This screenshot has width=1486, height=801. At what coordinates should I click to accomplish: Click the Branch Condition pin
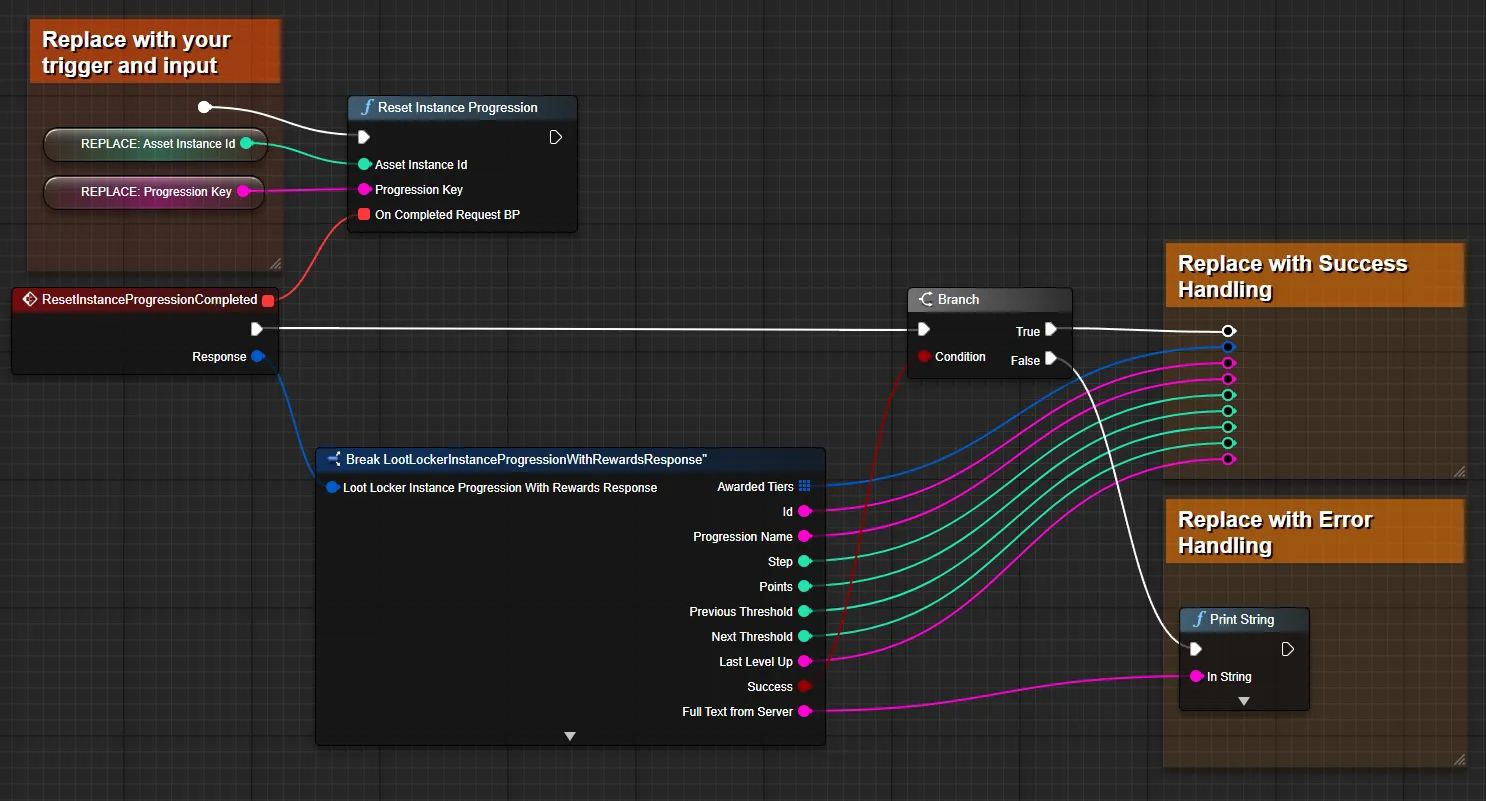(924, 357)
